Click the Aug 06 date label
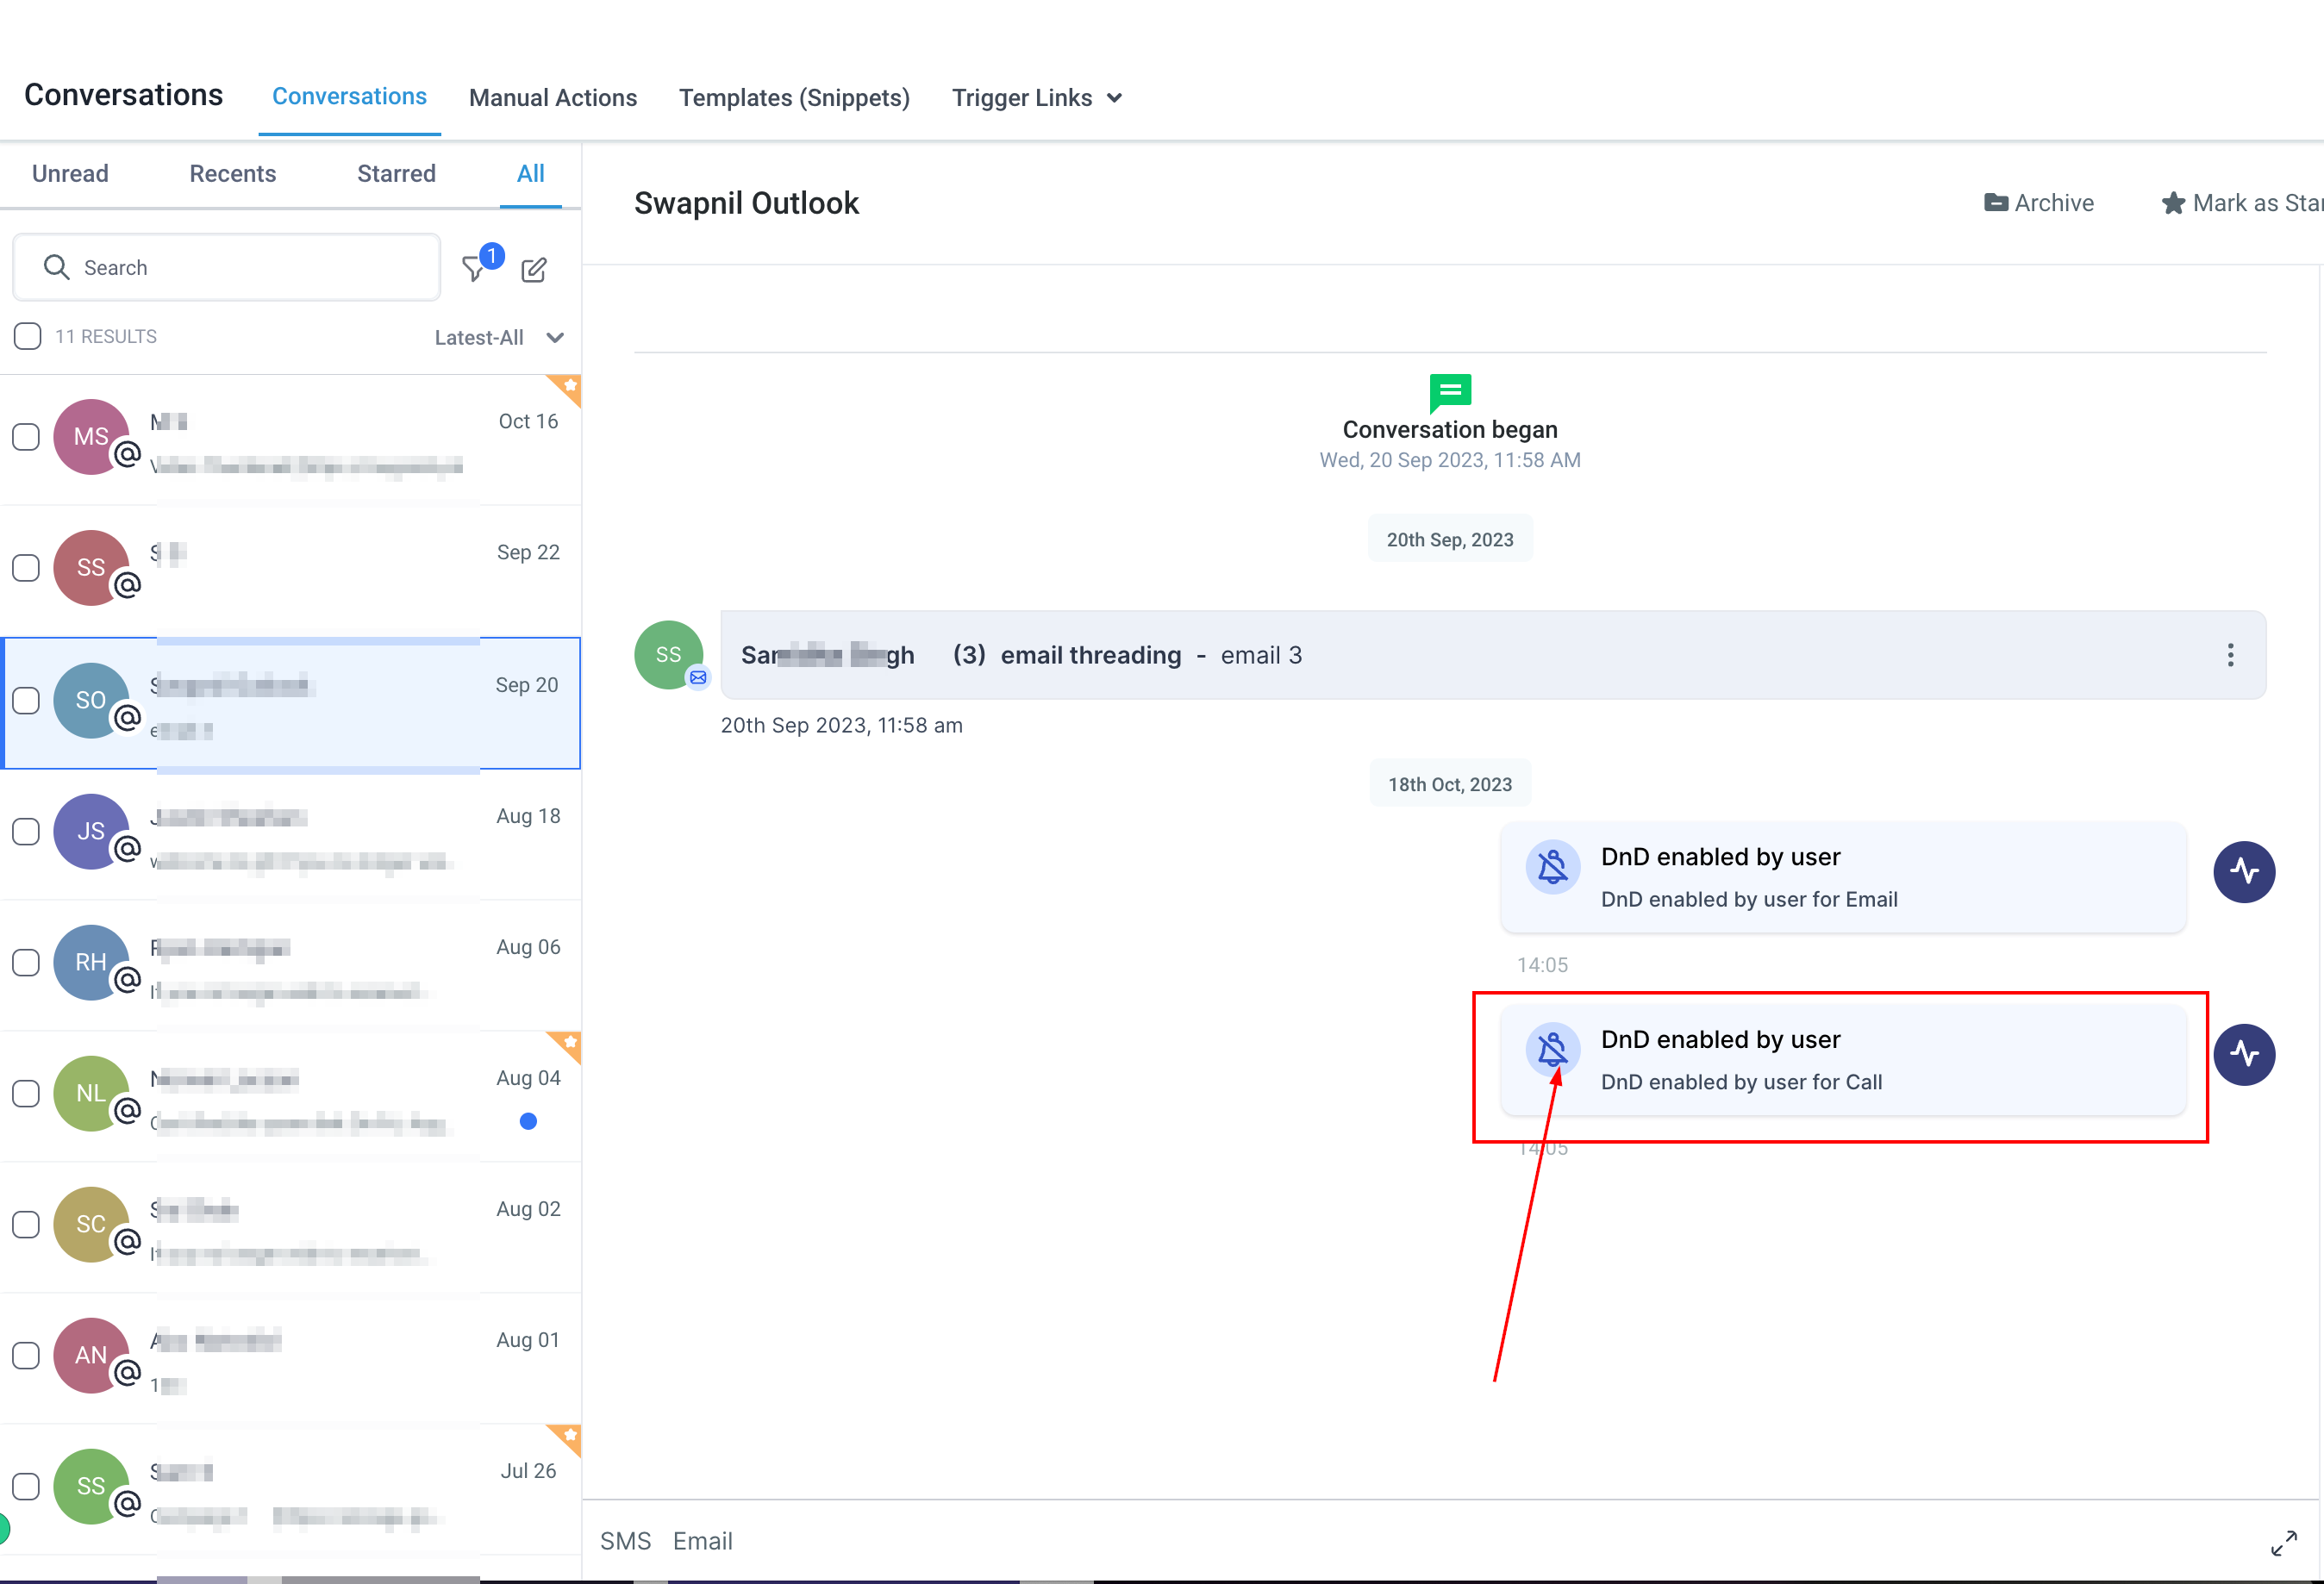This screenshot has width=2324, height=1584. pos(528,946)
